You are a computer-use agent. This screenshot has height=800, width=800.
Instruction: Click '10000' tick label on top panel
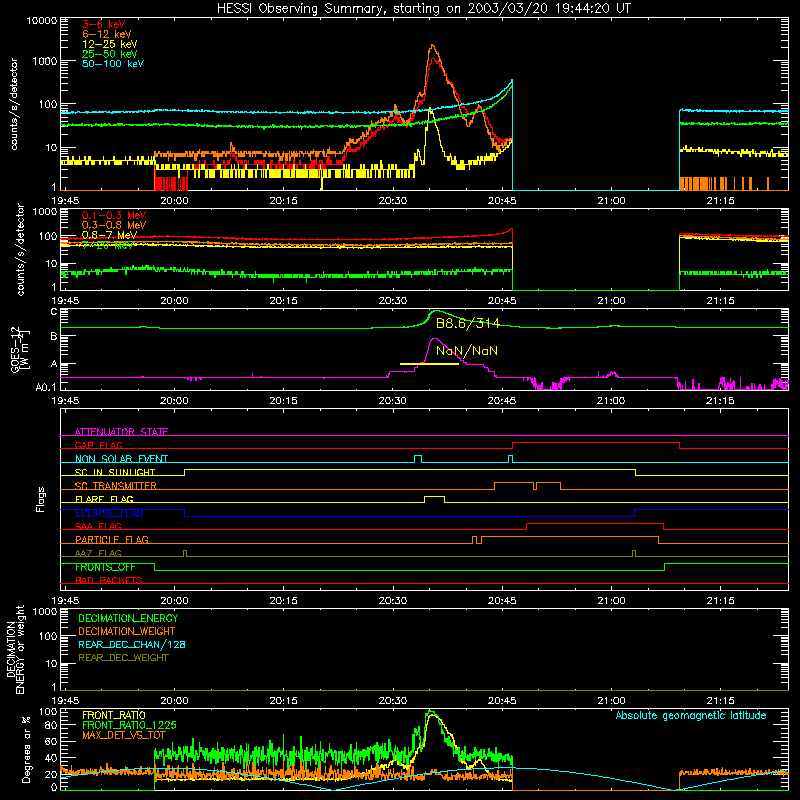tap(42, 21)
